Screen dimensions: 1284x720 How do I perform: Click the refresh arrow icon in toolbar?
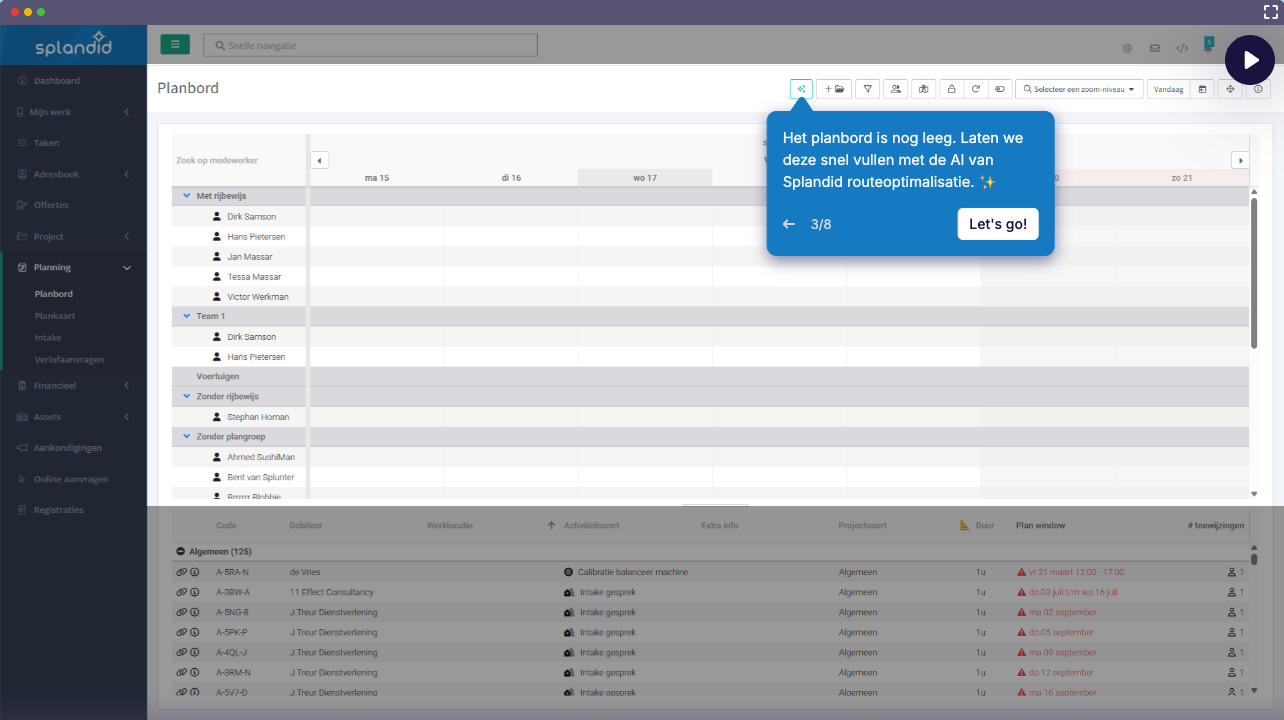point(976,89)
